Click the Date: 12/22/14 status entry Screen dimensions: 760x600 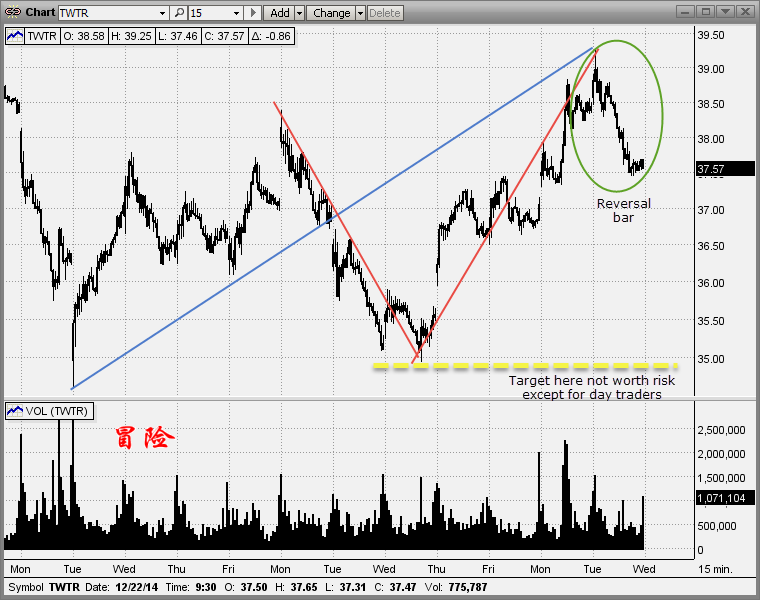[x=122, y=587]
